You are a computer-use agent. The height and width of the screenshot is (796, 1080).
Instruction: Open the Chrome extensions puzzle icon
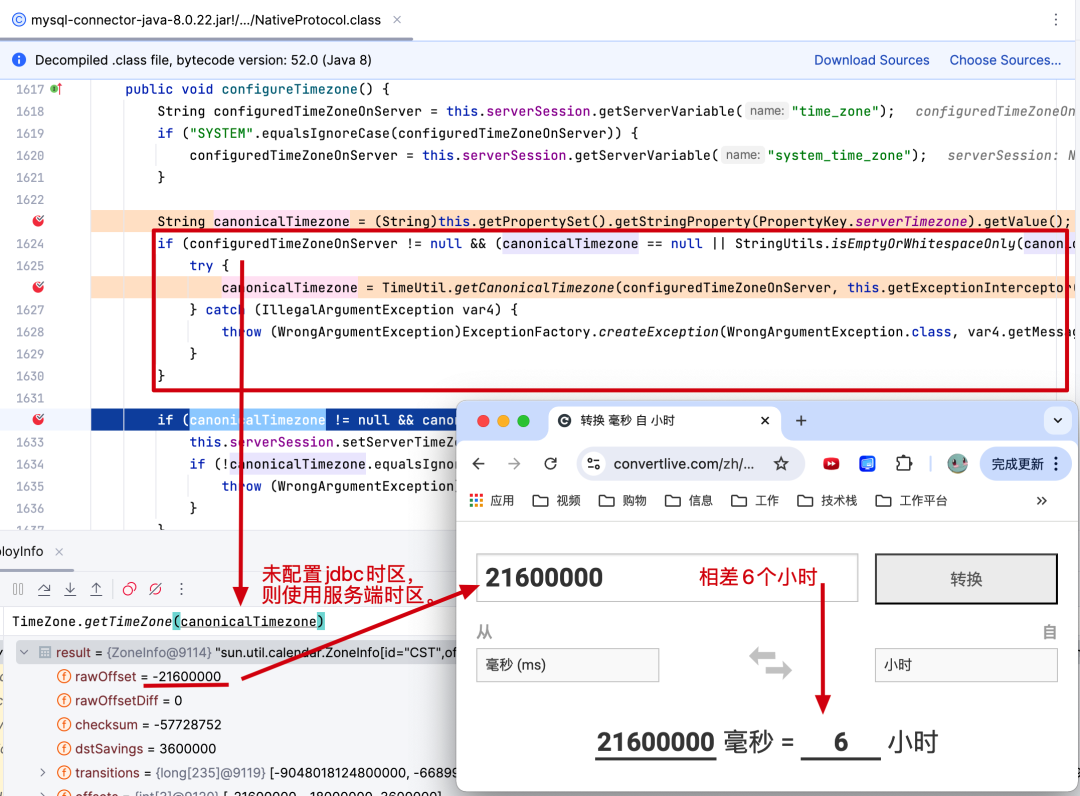click(904, 463)
